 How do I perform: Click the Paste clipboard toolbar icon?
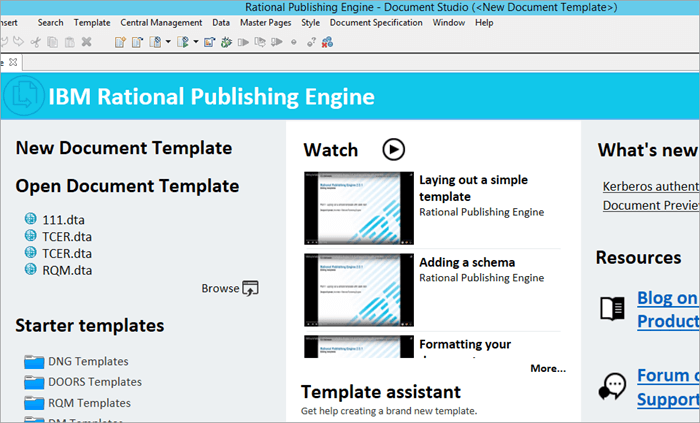[x=70, y=42]
